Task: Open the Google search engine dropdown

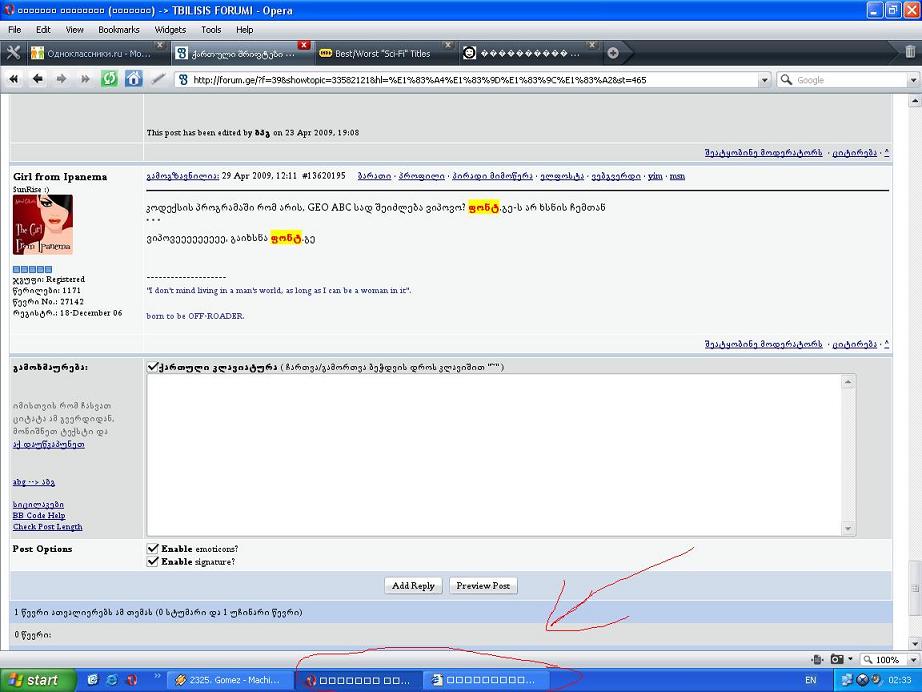Action: [x=913, y=80]
